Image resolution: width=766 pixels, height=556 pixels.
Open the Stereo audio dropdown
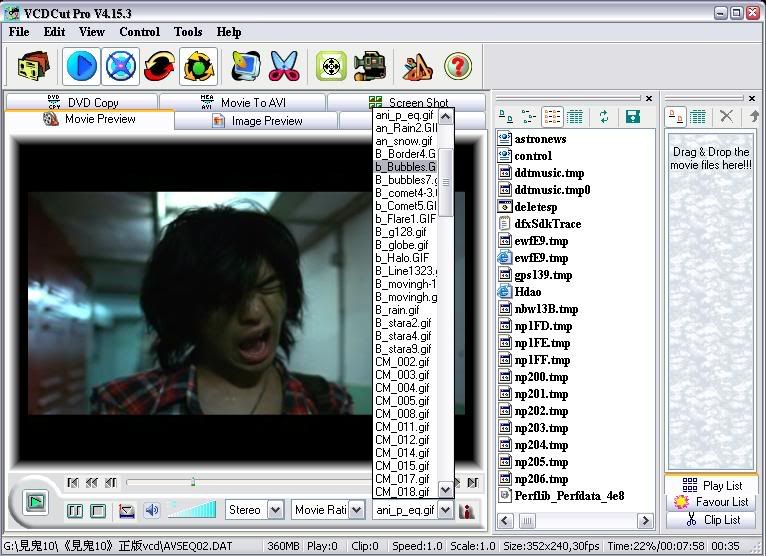pyautogui.click(x=276, y=510)
